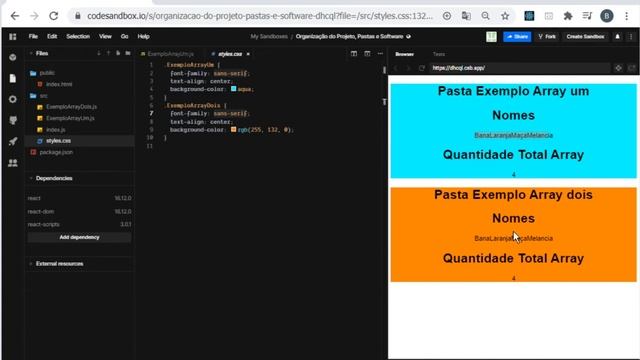Download files arrow in Files header
Viewport: 640px width, 360px height.
[99, 53]
